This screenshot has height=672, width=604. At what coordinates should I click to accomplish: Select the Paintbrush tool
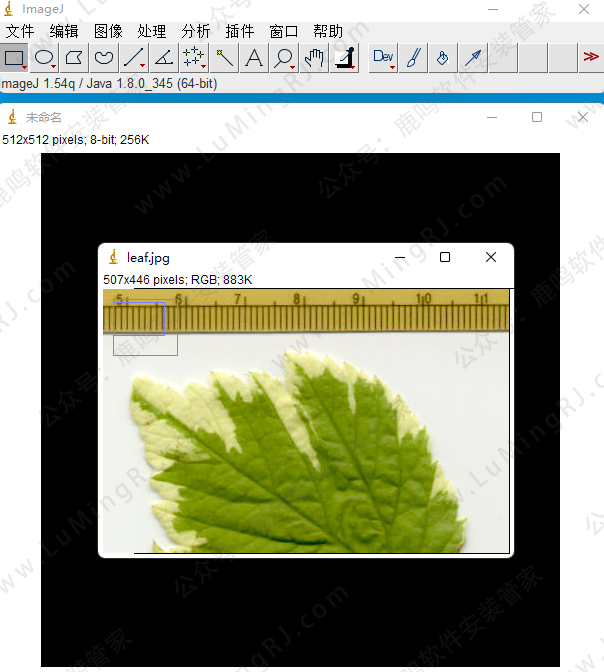point(413,58)
